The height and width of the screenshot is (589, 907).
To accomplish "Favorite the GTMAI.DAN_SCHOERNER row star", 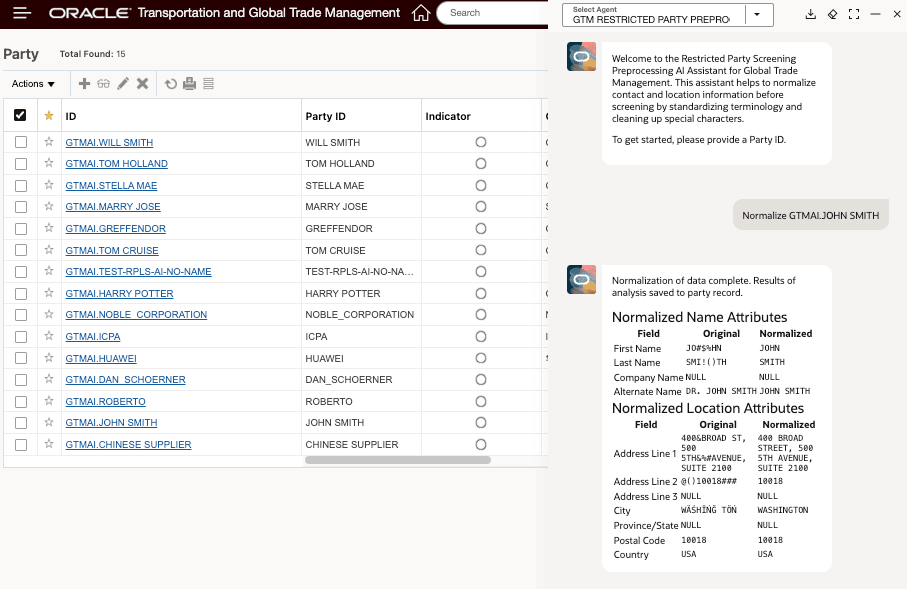I will (49, 379).
